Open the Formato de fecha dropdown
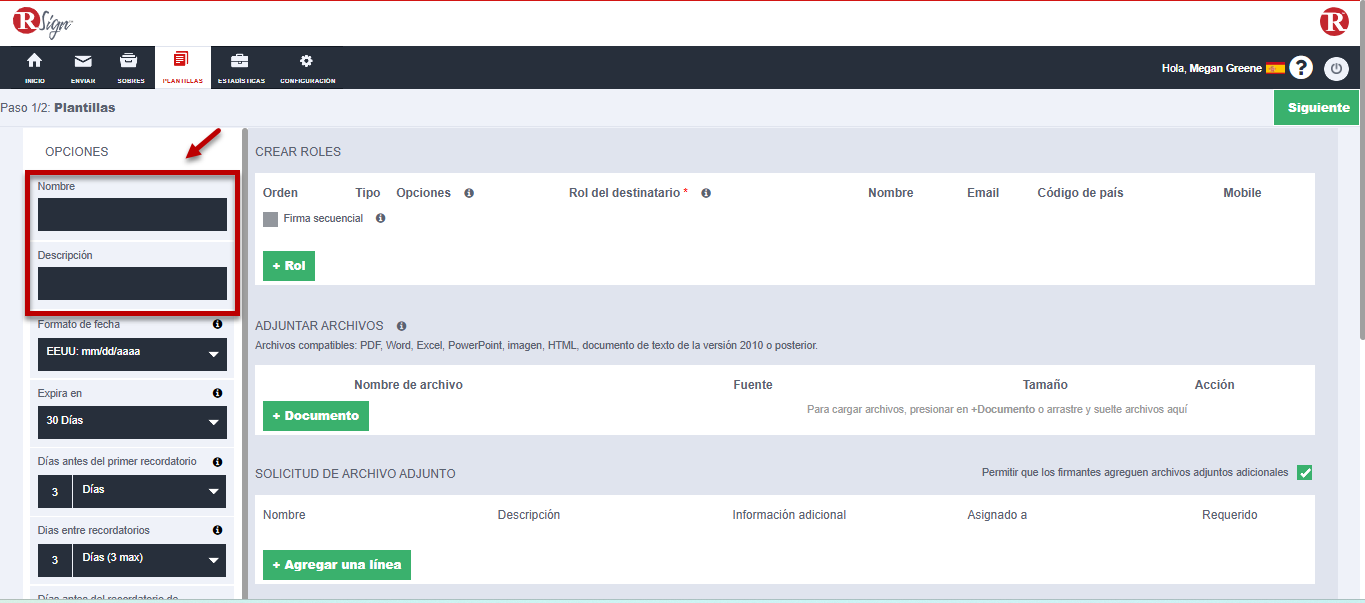 point(132,354)
